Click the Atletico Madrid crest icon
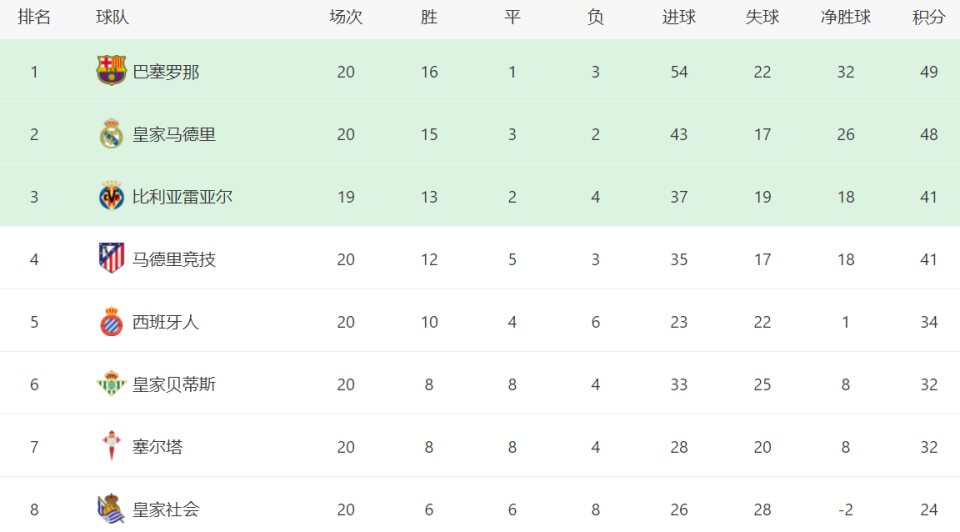The image size is (960, 532). click(111, 258)
